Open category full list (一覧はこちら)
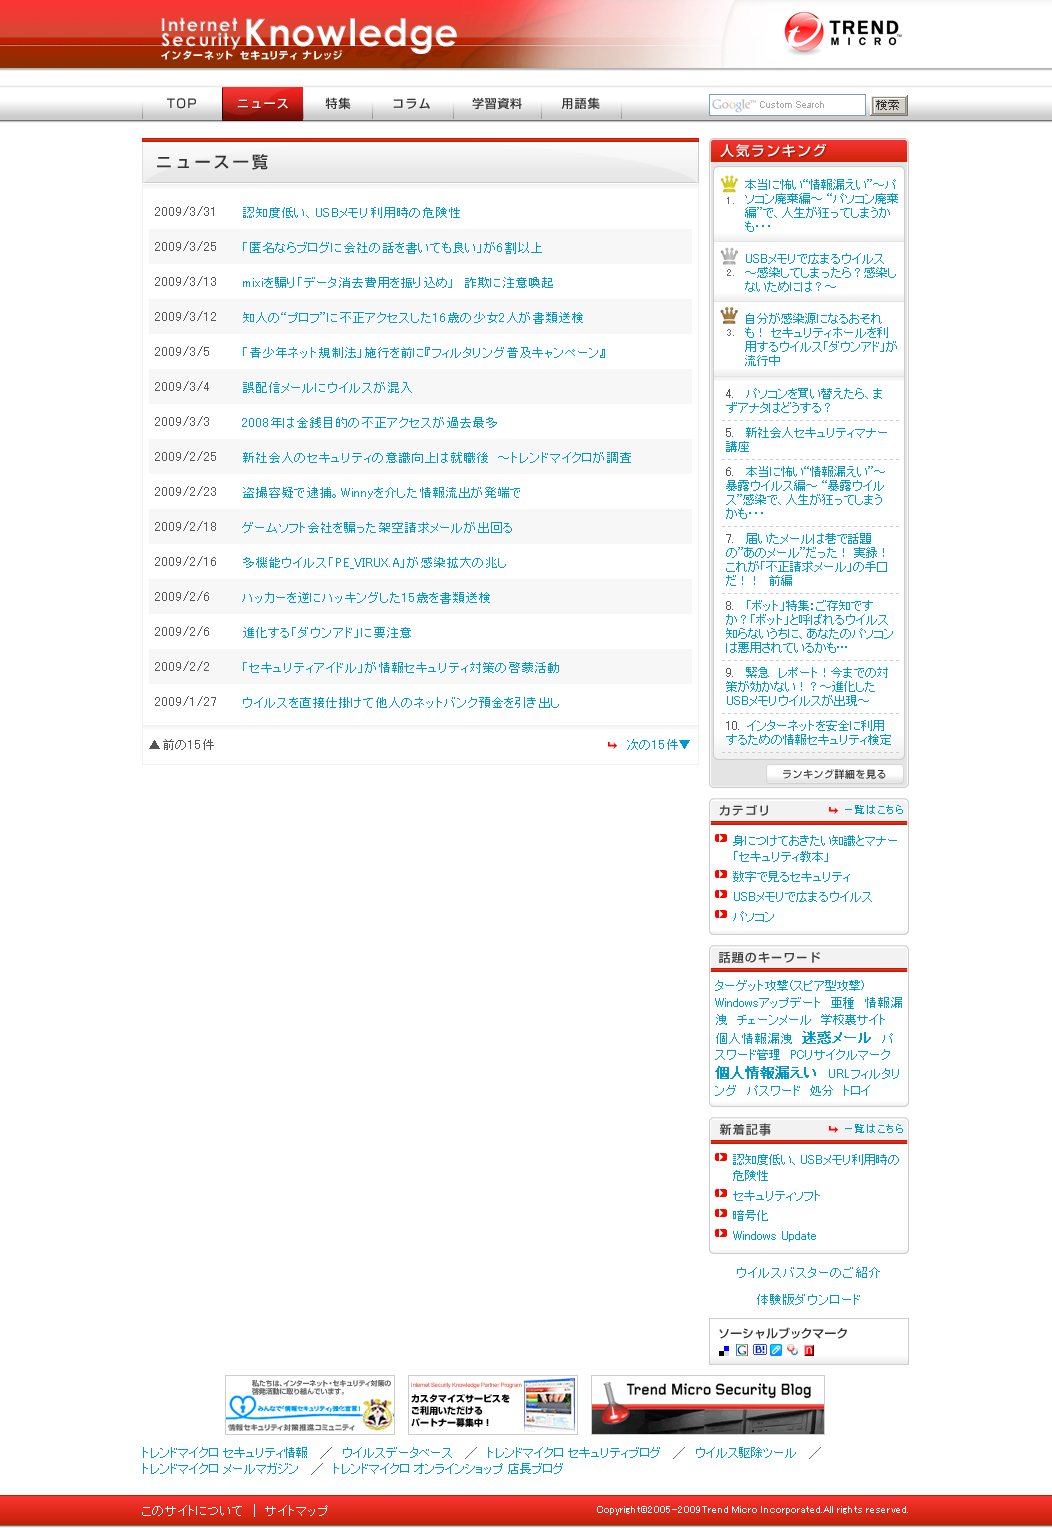This screenshot has width=1052, height=1528. (x=872, y=810)
